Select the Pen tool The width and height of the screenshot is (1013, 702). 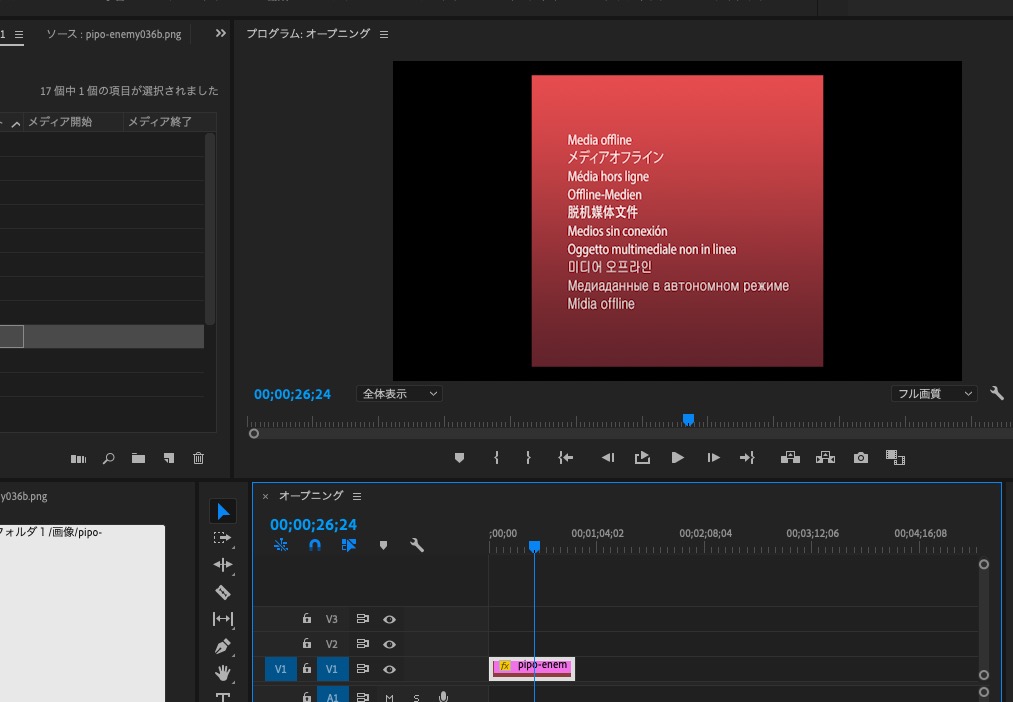click(223, 646)
